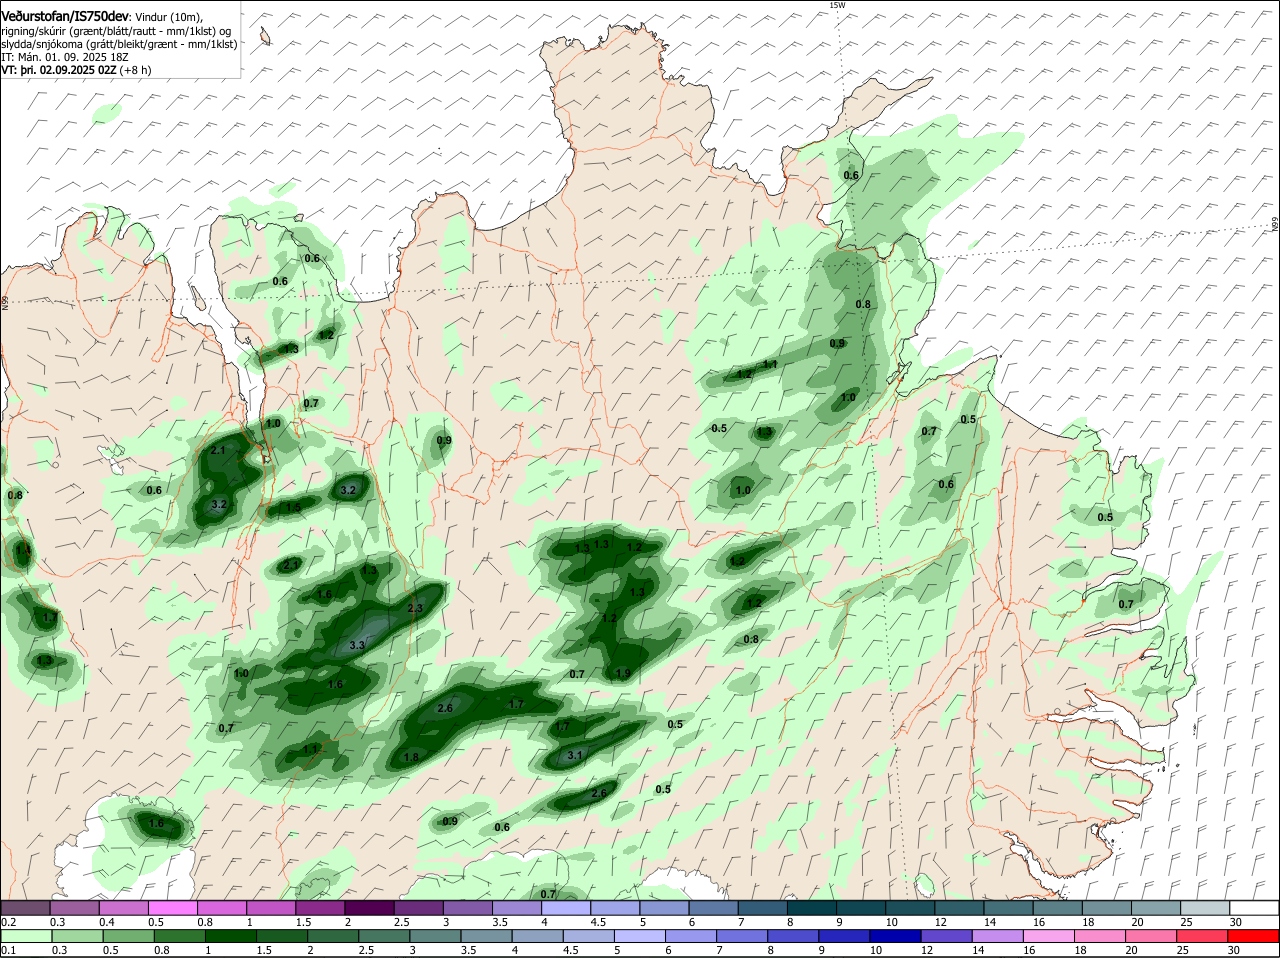Select the 6 swatch in the upper snow legend

713,908
